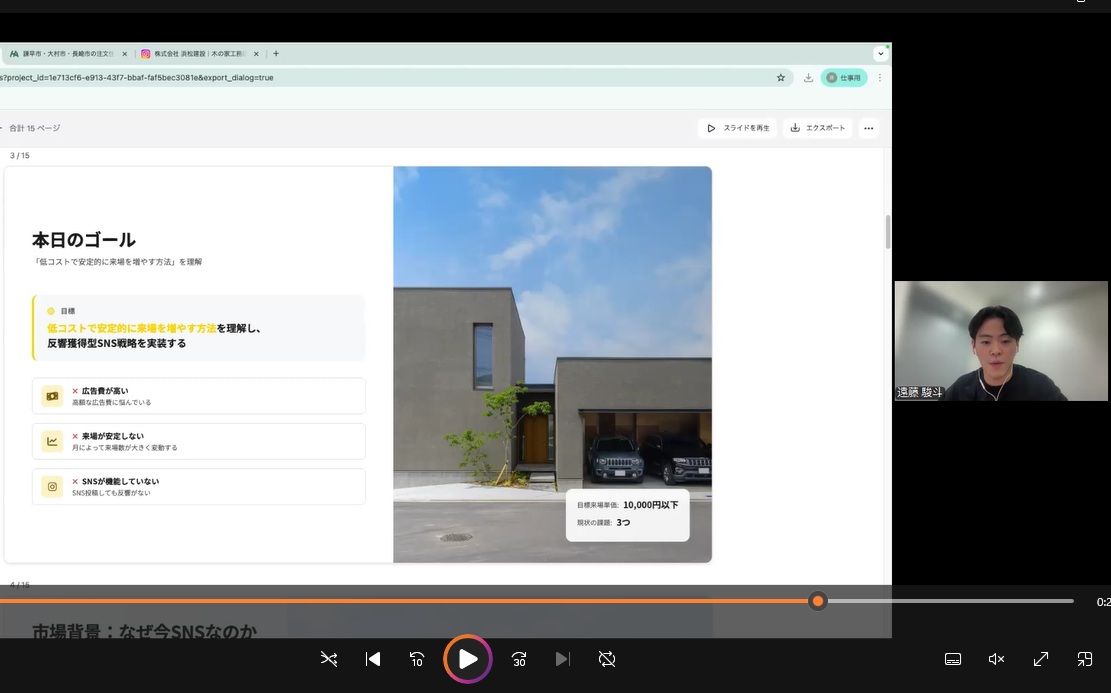Select the 諫早市・大村市 browser tab
The height and width of the screenshot is (693, 1111).
click(66, 54)
